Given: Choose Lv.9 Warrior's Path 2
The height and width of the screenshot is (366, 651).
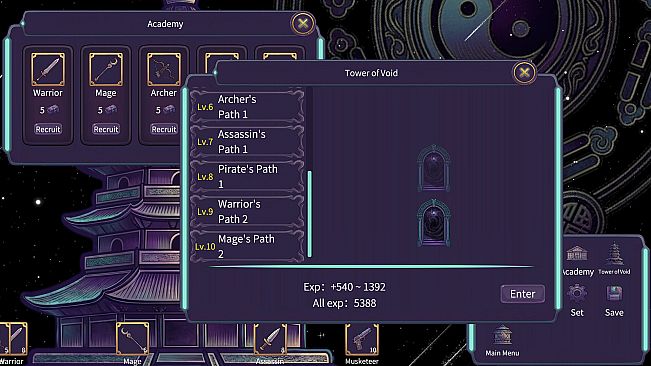Looking at the screenshot, I should pyautogui.click(x=247, y=211).
